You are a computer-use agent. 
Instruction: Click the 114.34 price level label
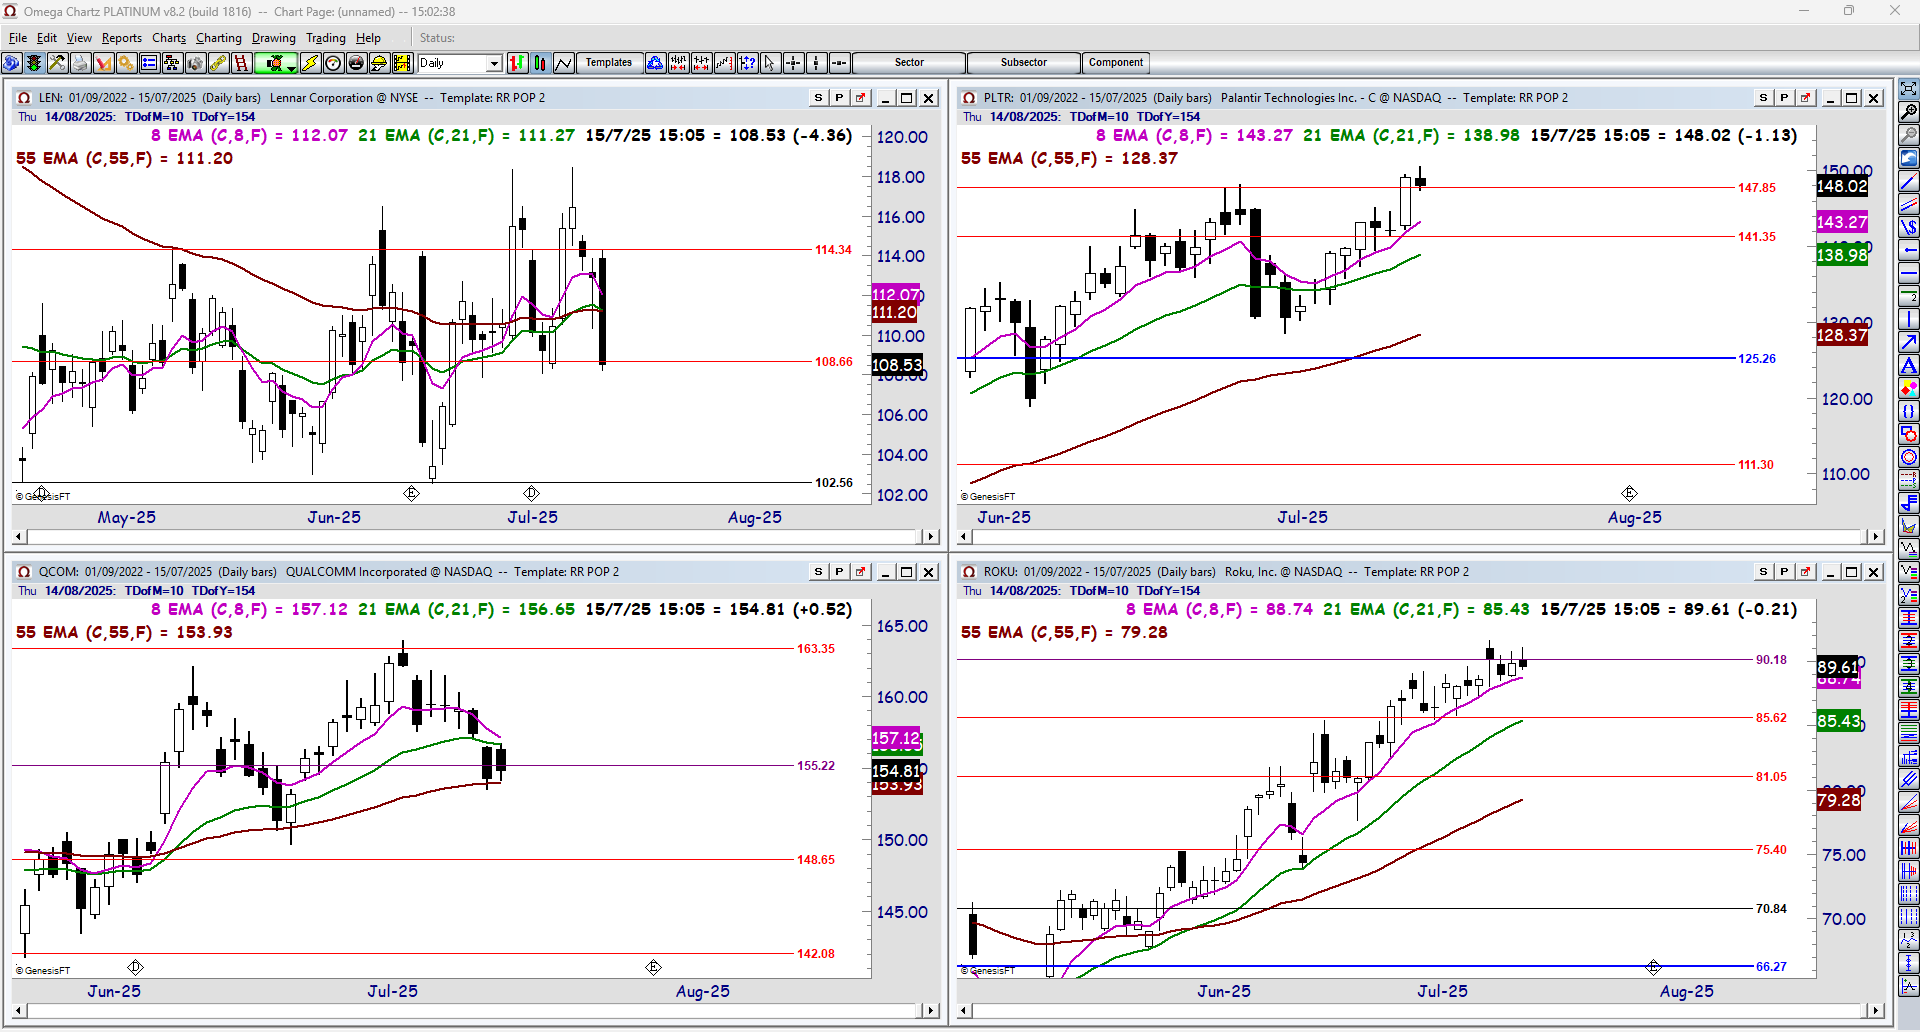point(833,250)
